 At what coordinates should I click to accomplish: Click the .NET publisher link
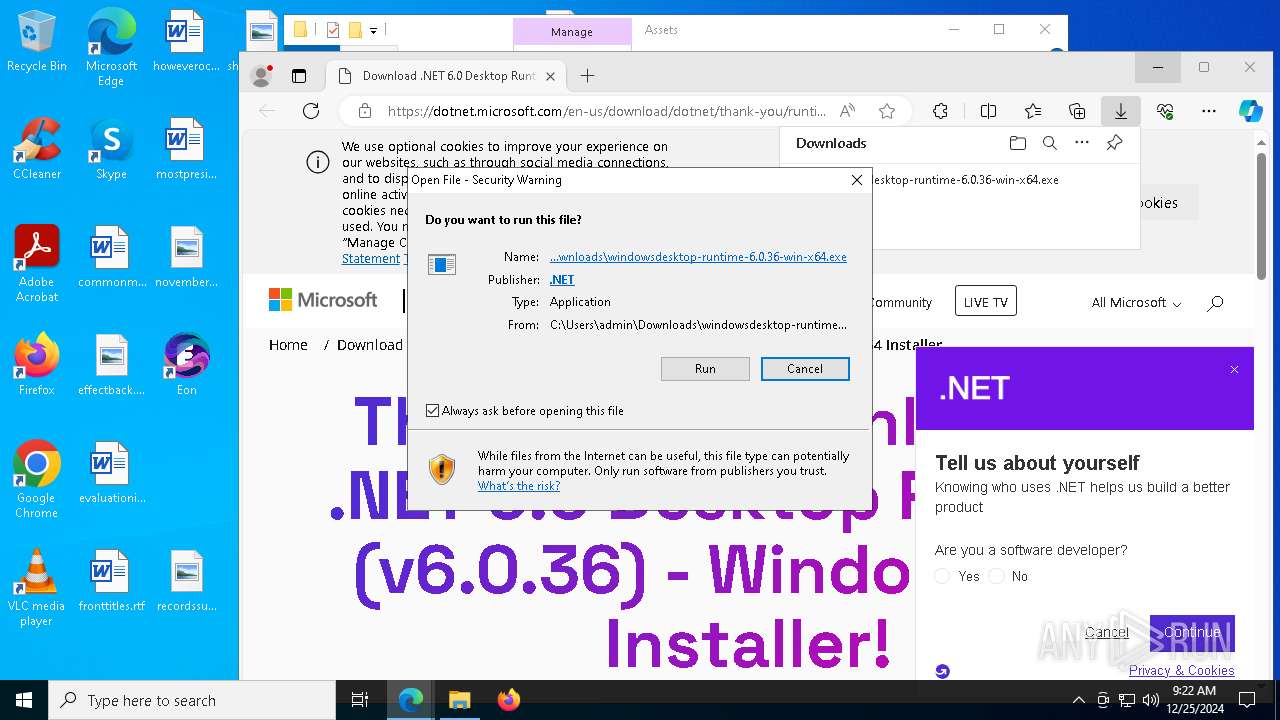tap(562, 280)
